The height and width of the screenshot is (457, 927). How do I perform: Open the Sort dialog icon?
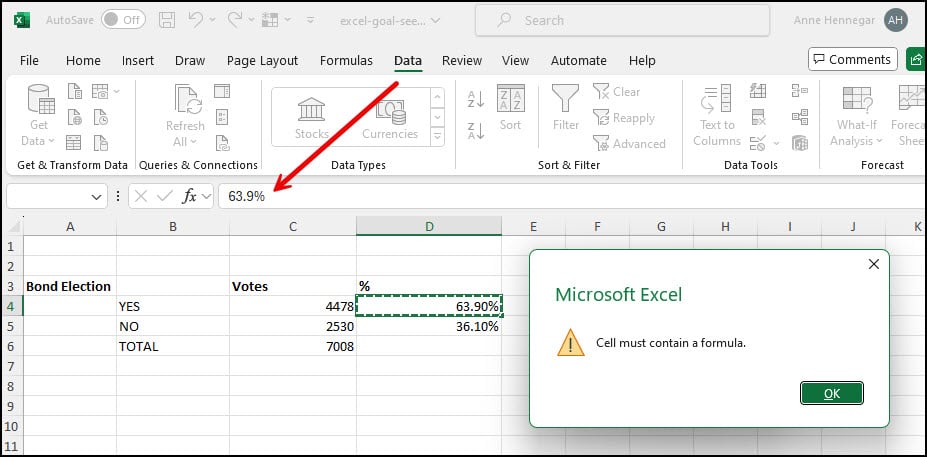(510, 98)
